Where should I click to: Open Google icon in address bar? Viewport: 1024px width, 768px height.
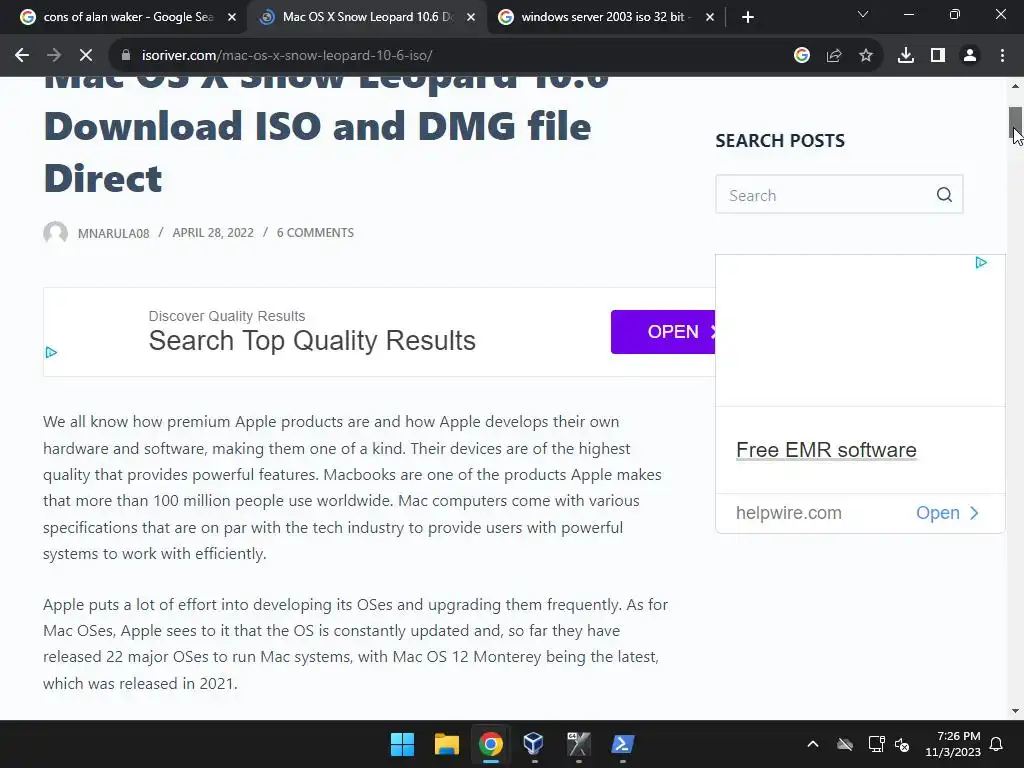tap(802, 56)
